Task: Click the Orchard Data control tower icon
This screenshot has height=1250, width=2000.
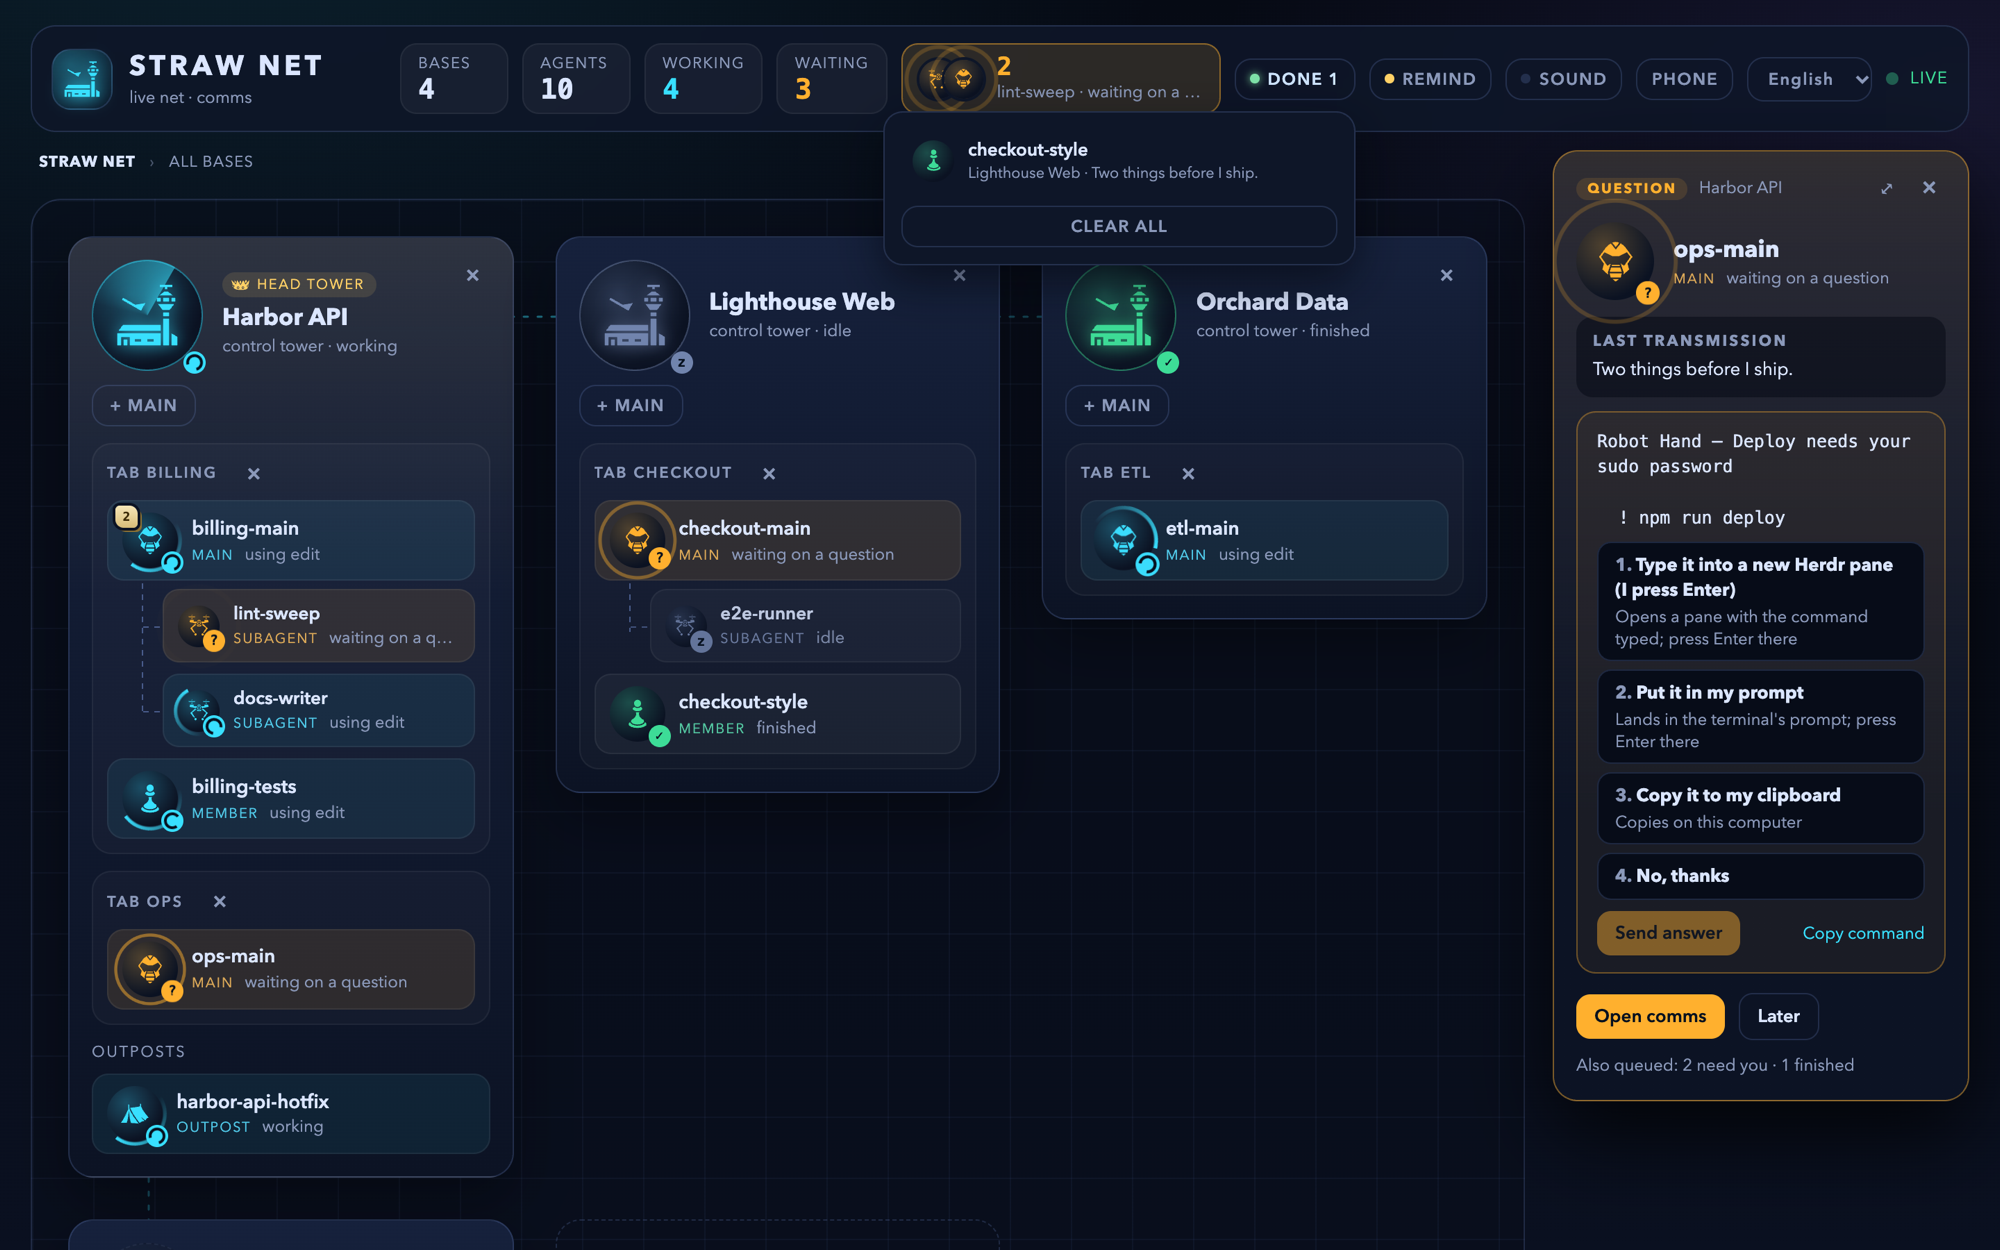Action: pos(1121,316)
